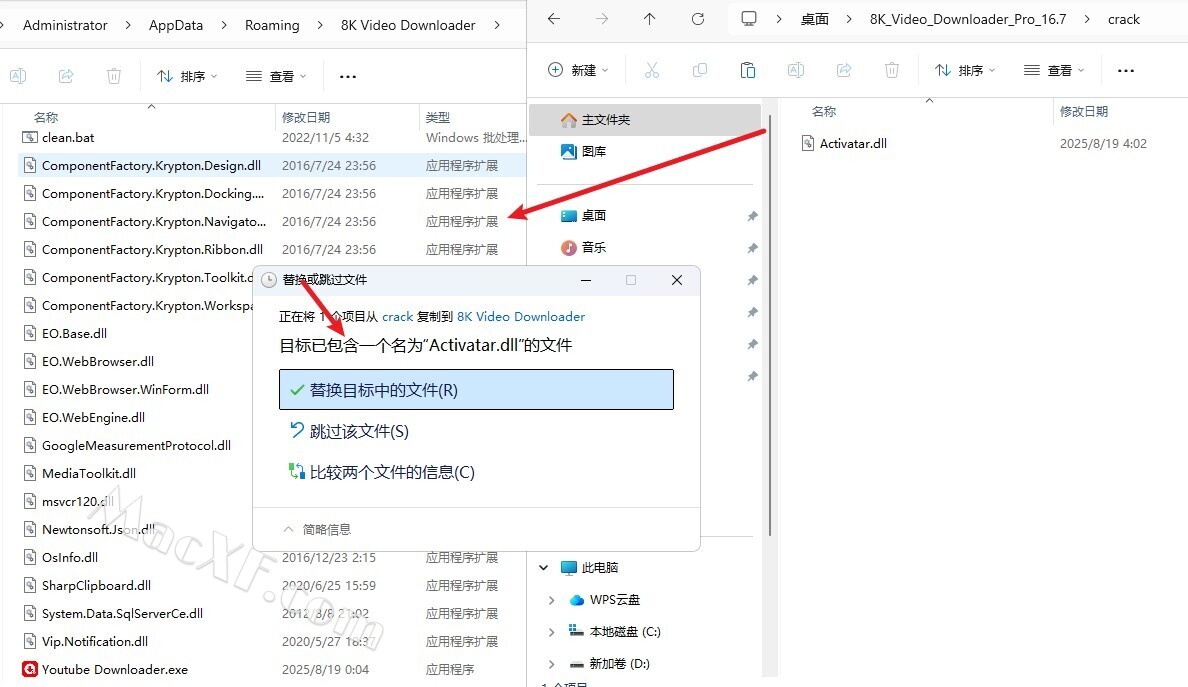This screenshot has height=687, width=1188.
Task: Click the copy icon in crack window toolbar
Action: coord(699,70)
